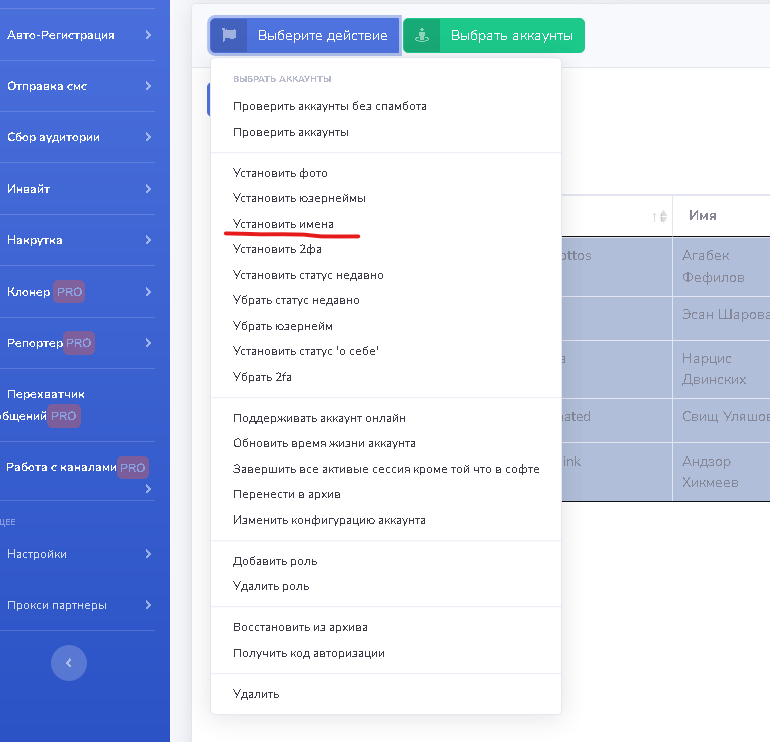Expand the Авто-Регистрация sidebar section
This screenshot has width=770, height=742.
pos(78,35)
